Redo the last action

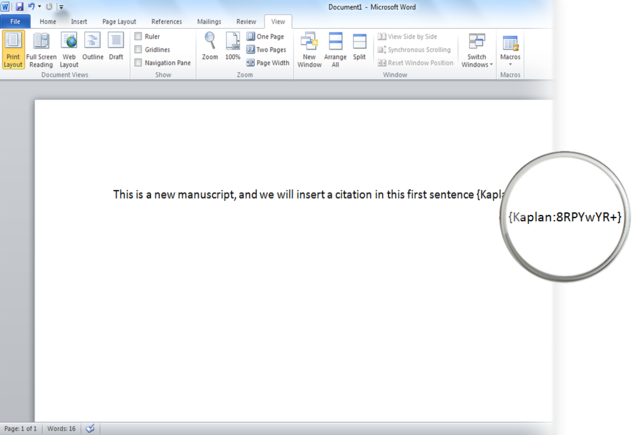tap(49, 7)
